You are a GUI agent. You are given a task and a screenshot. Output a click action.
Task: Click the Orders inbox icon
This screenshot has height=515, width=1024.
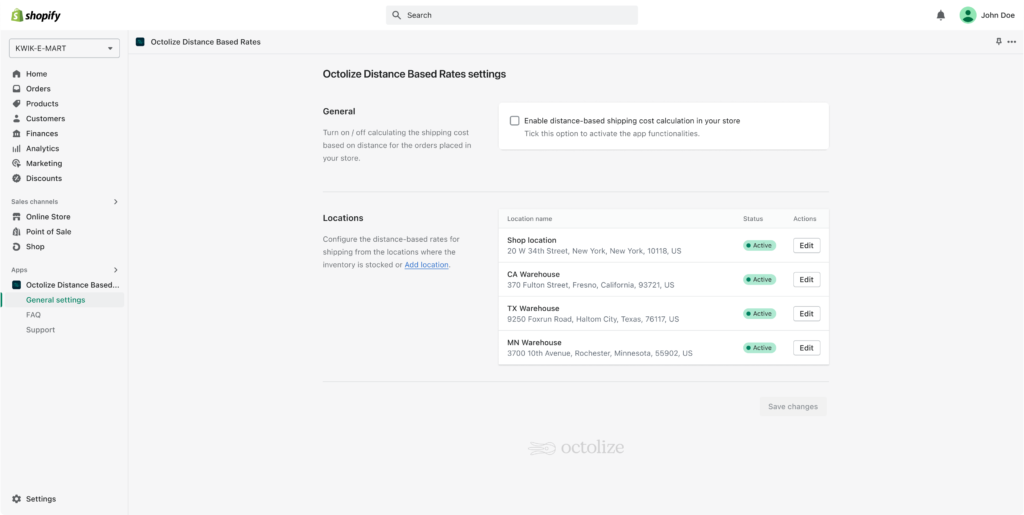tap(17, 89)
